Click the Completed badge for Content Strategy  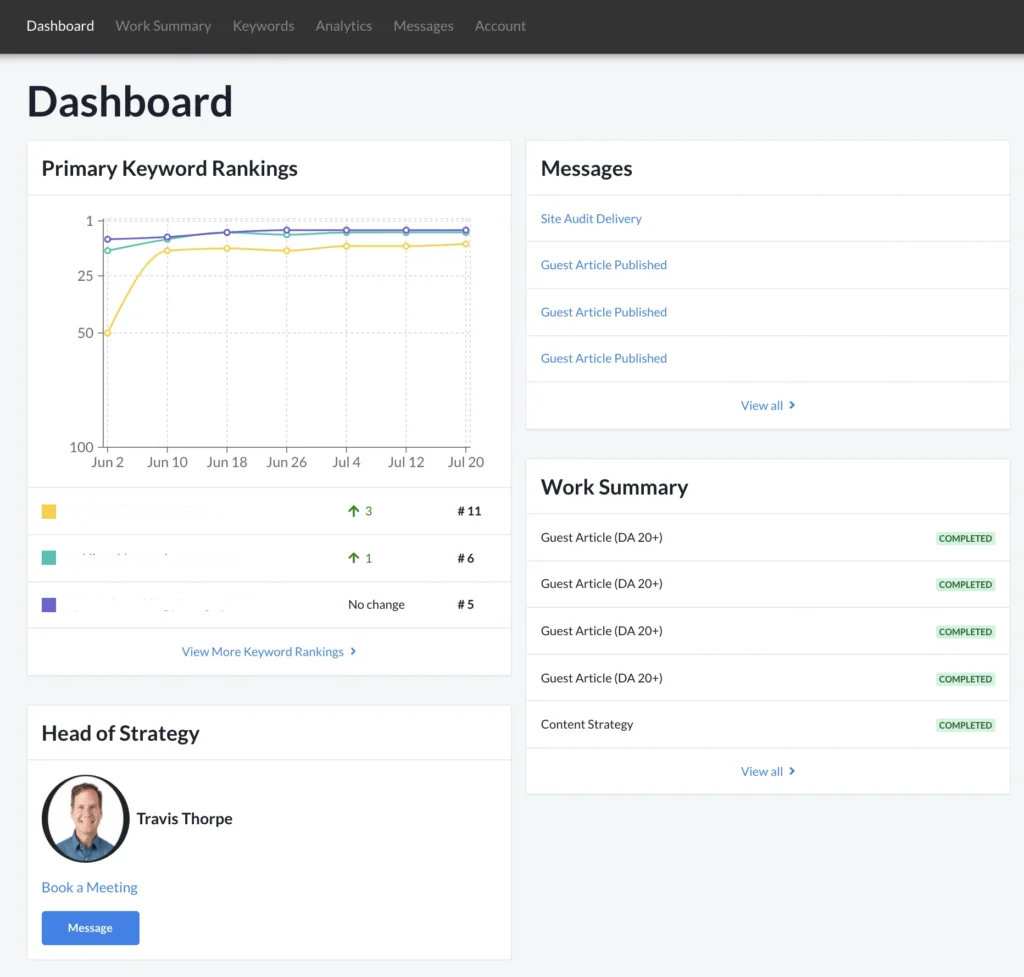(965, 725)
